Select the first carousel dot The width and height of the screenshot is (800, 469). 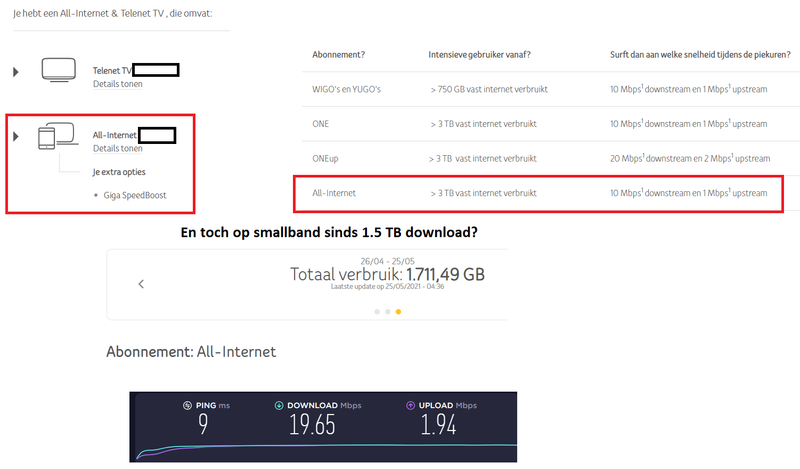[377, 311]
